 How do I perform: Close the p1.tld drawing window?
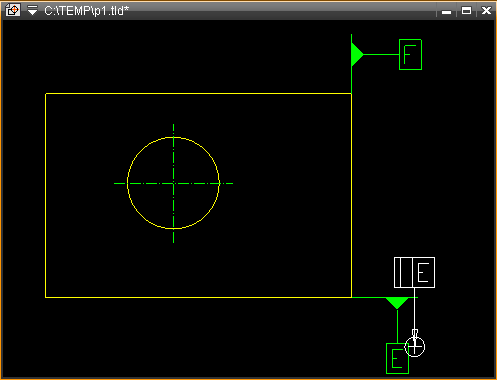[x=486, y=11]
